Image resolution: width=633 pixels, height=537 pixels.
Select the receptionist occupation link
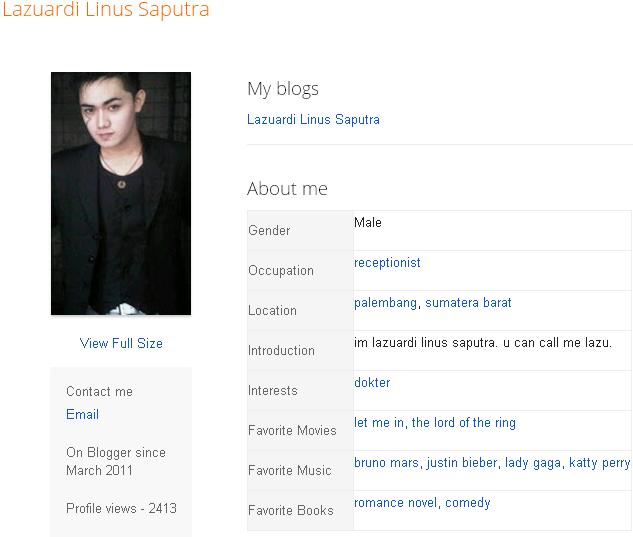click(387, 263)
